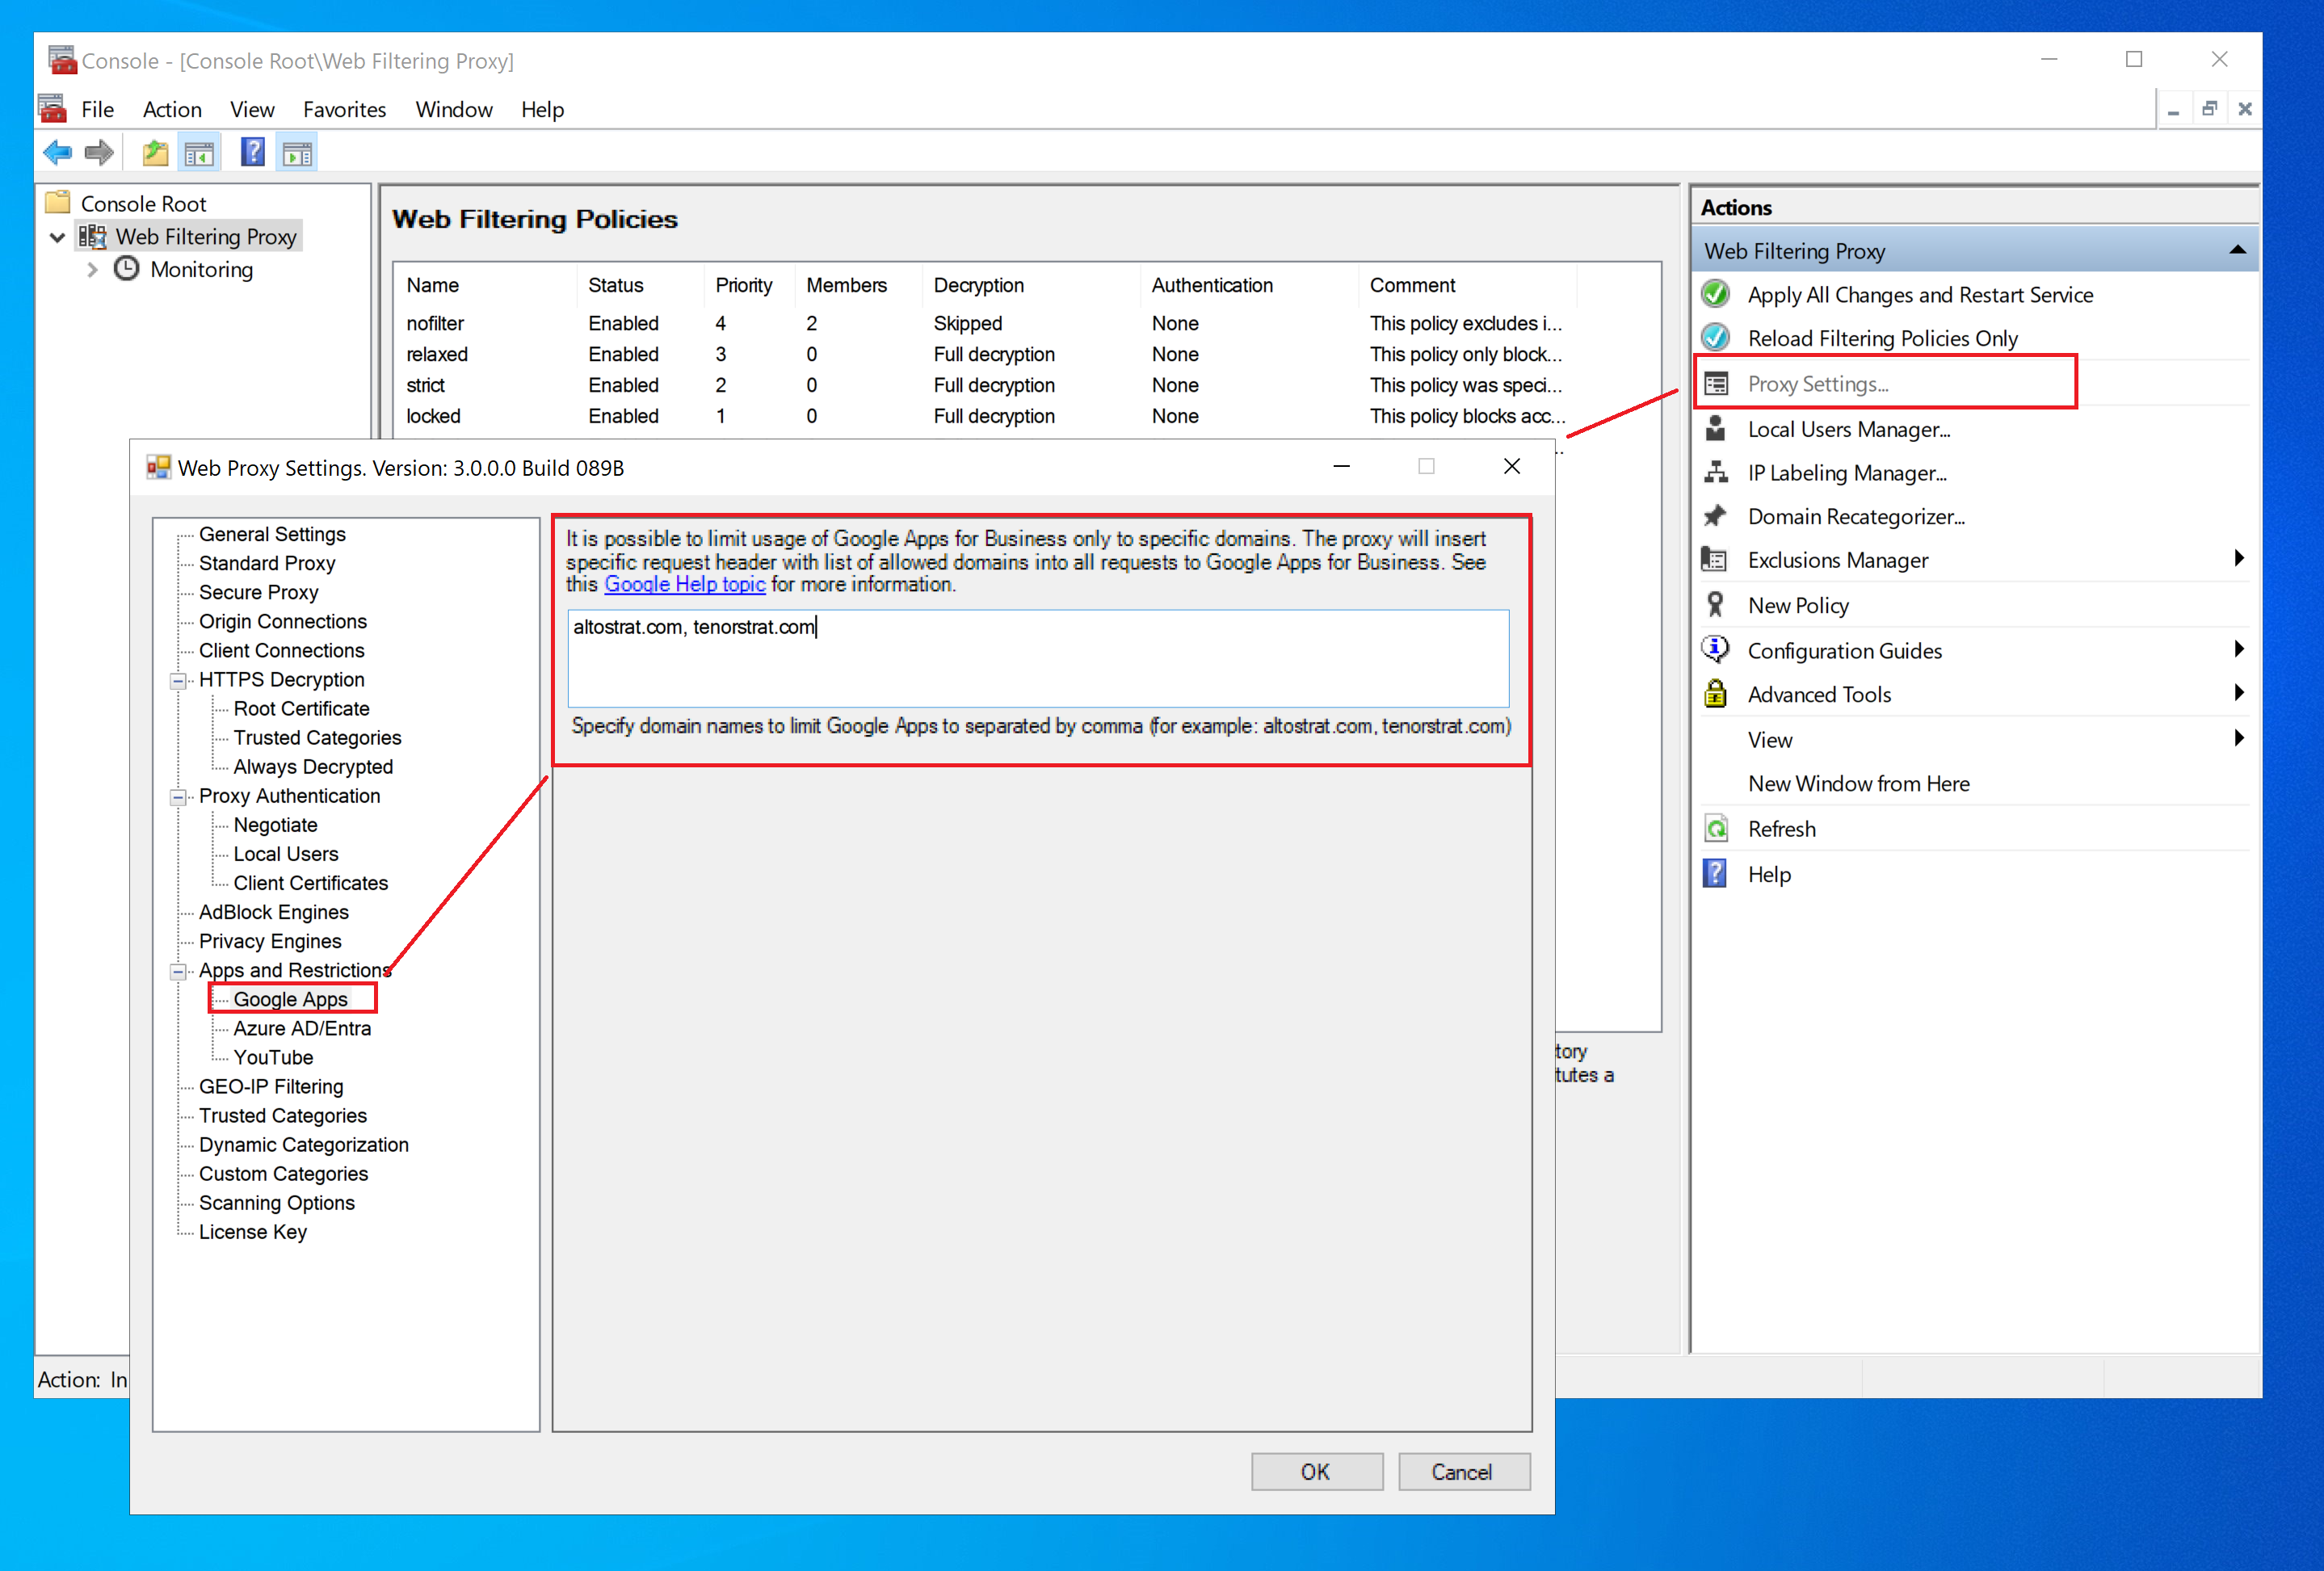Click the Up one level folder icon
Viewport: 2324px width, 1571px height.
[x=155, y=153]
